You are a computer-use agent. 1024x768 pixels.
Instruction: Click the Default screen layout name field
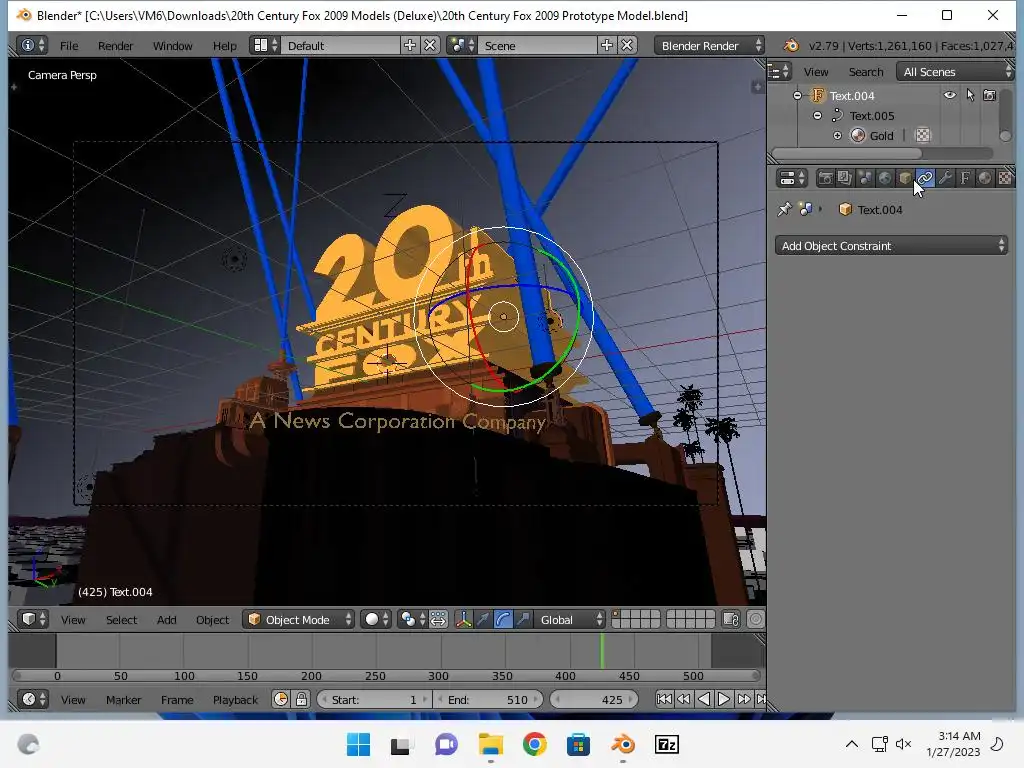coord(340,45)
